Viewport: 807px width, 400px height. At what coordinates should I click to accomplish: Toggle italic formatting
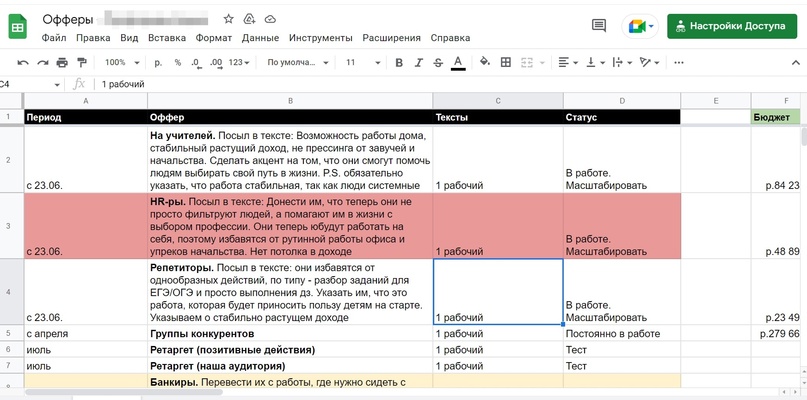419,62
